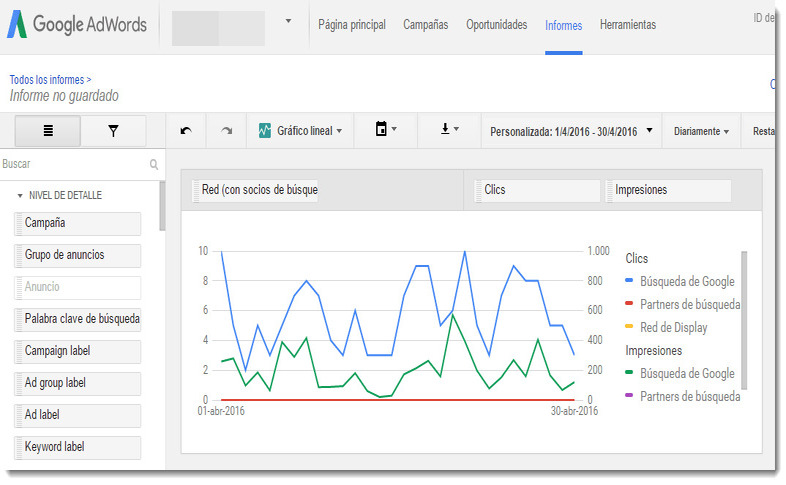Viewport: 786px width, 485px height.
Task: Click the Google AdWords logo
Action: tap(77, 24)
